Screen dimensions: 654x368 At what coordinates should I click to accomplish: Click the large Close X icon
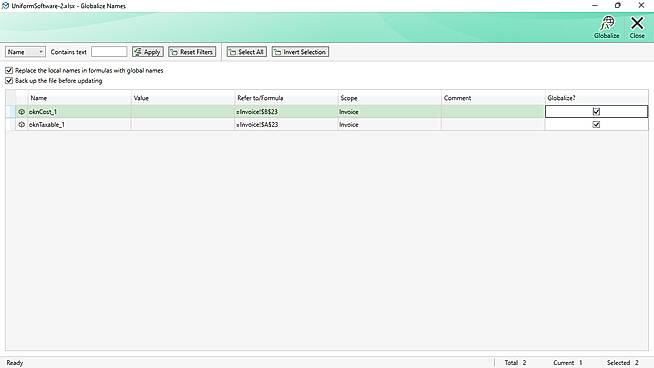[637, 23]
